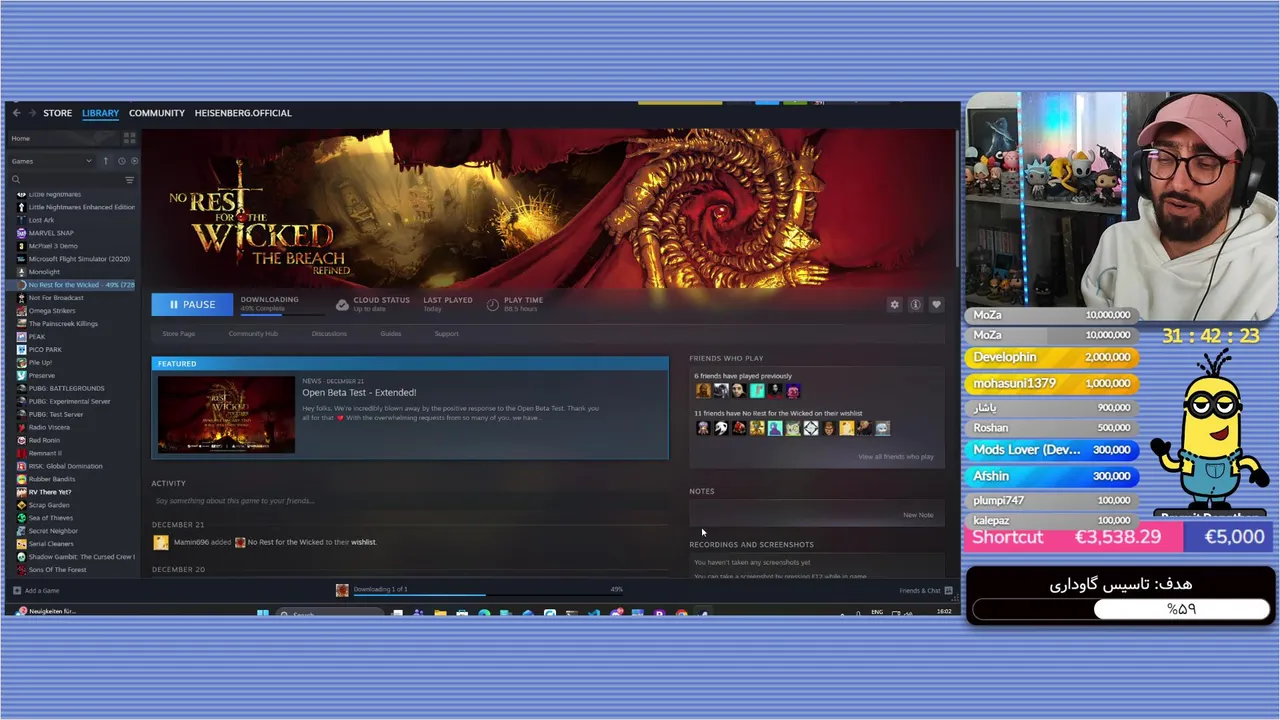Image resolution: width=1280 pixels, height=720 pixels.
Task: Add game to favorites heart icon
Action: [x=936, y=304]
